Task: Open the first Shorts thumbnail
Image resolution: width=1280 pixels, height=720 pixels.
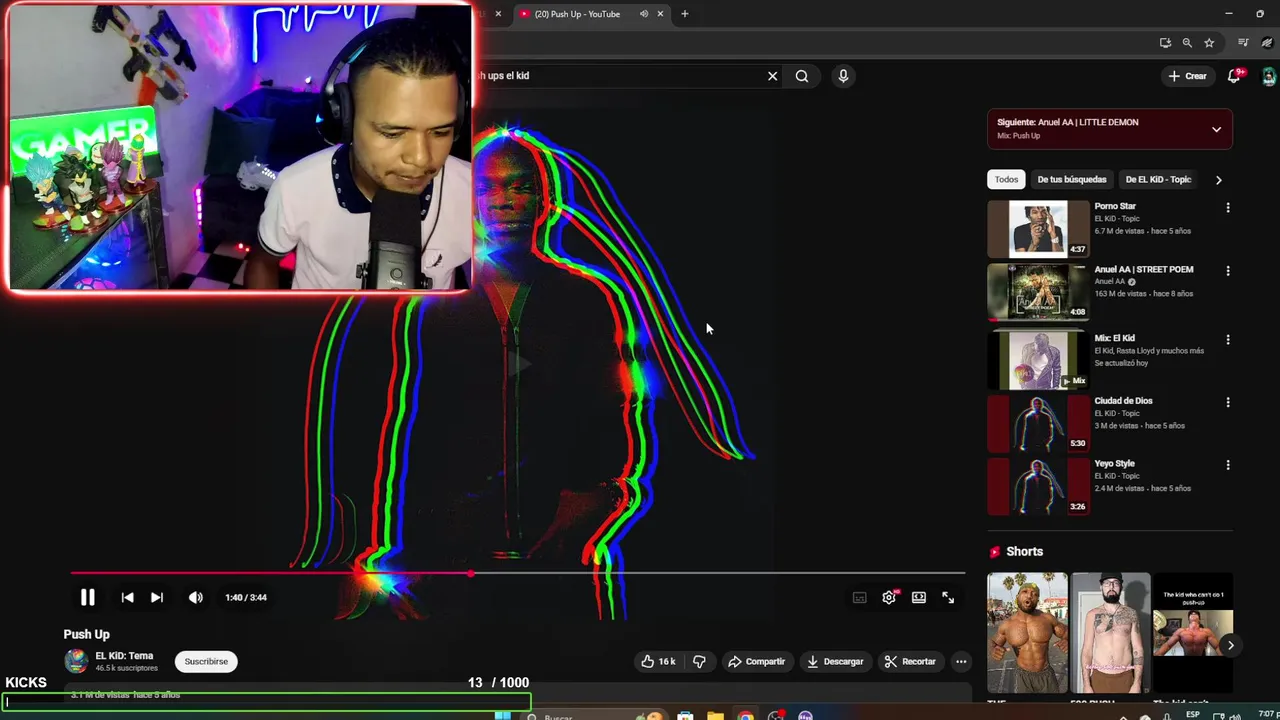Action: click(1027, 632)
